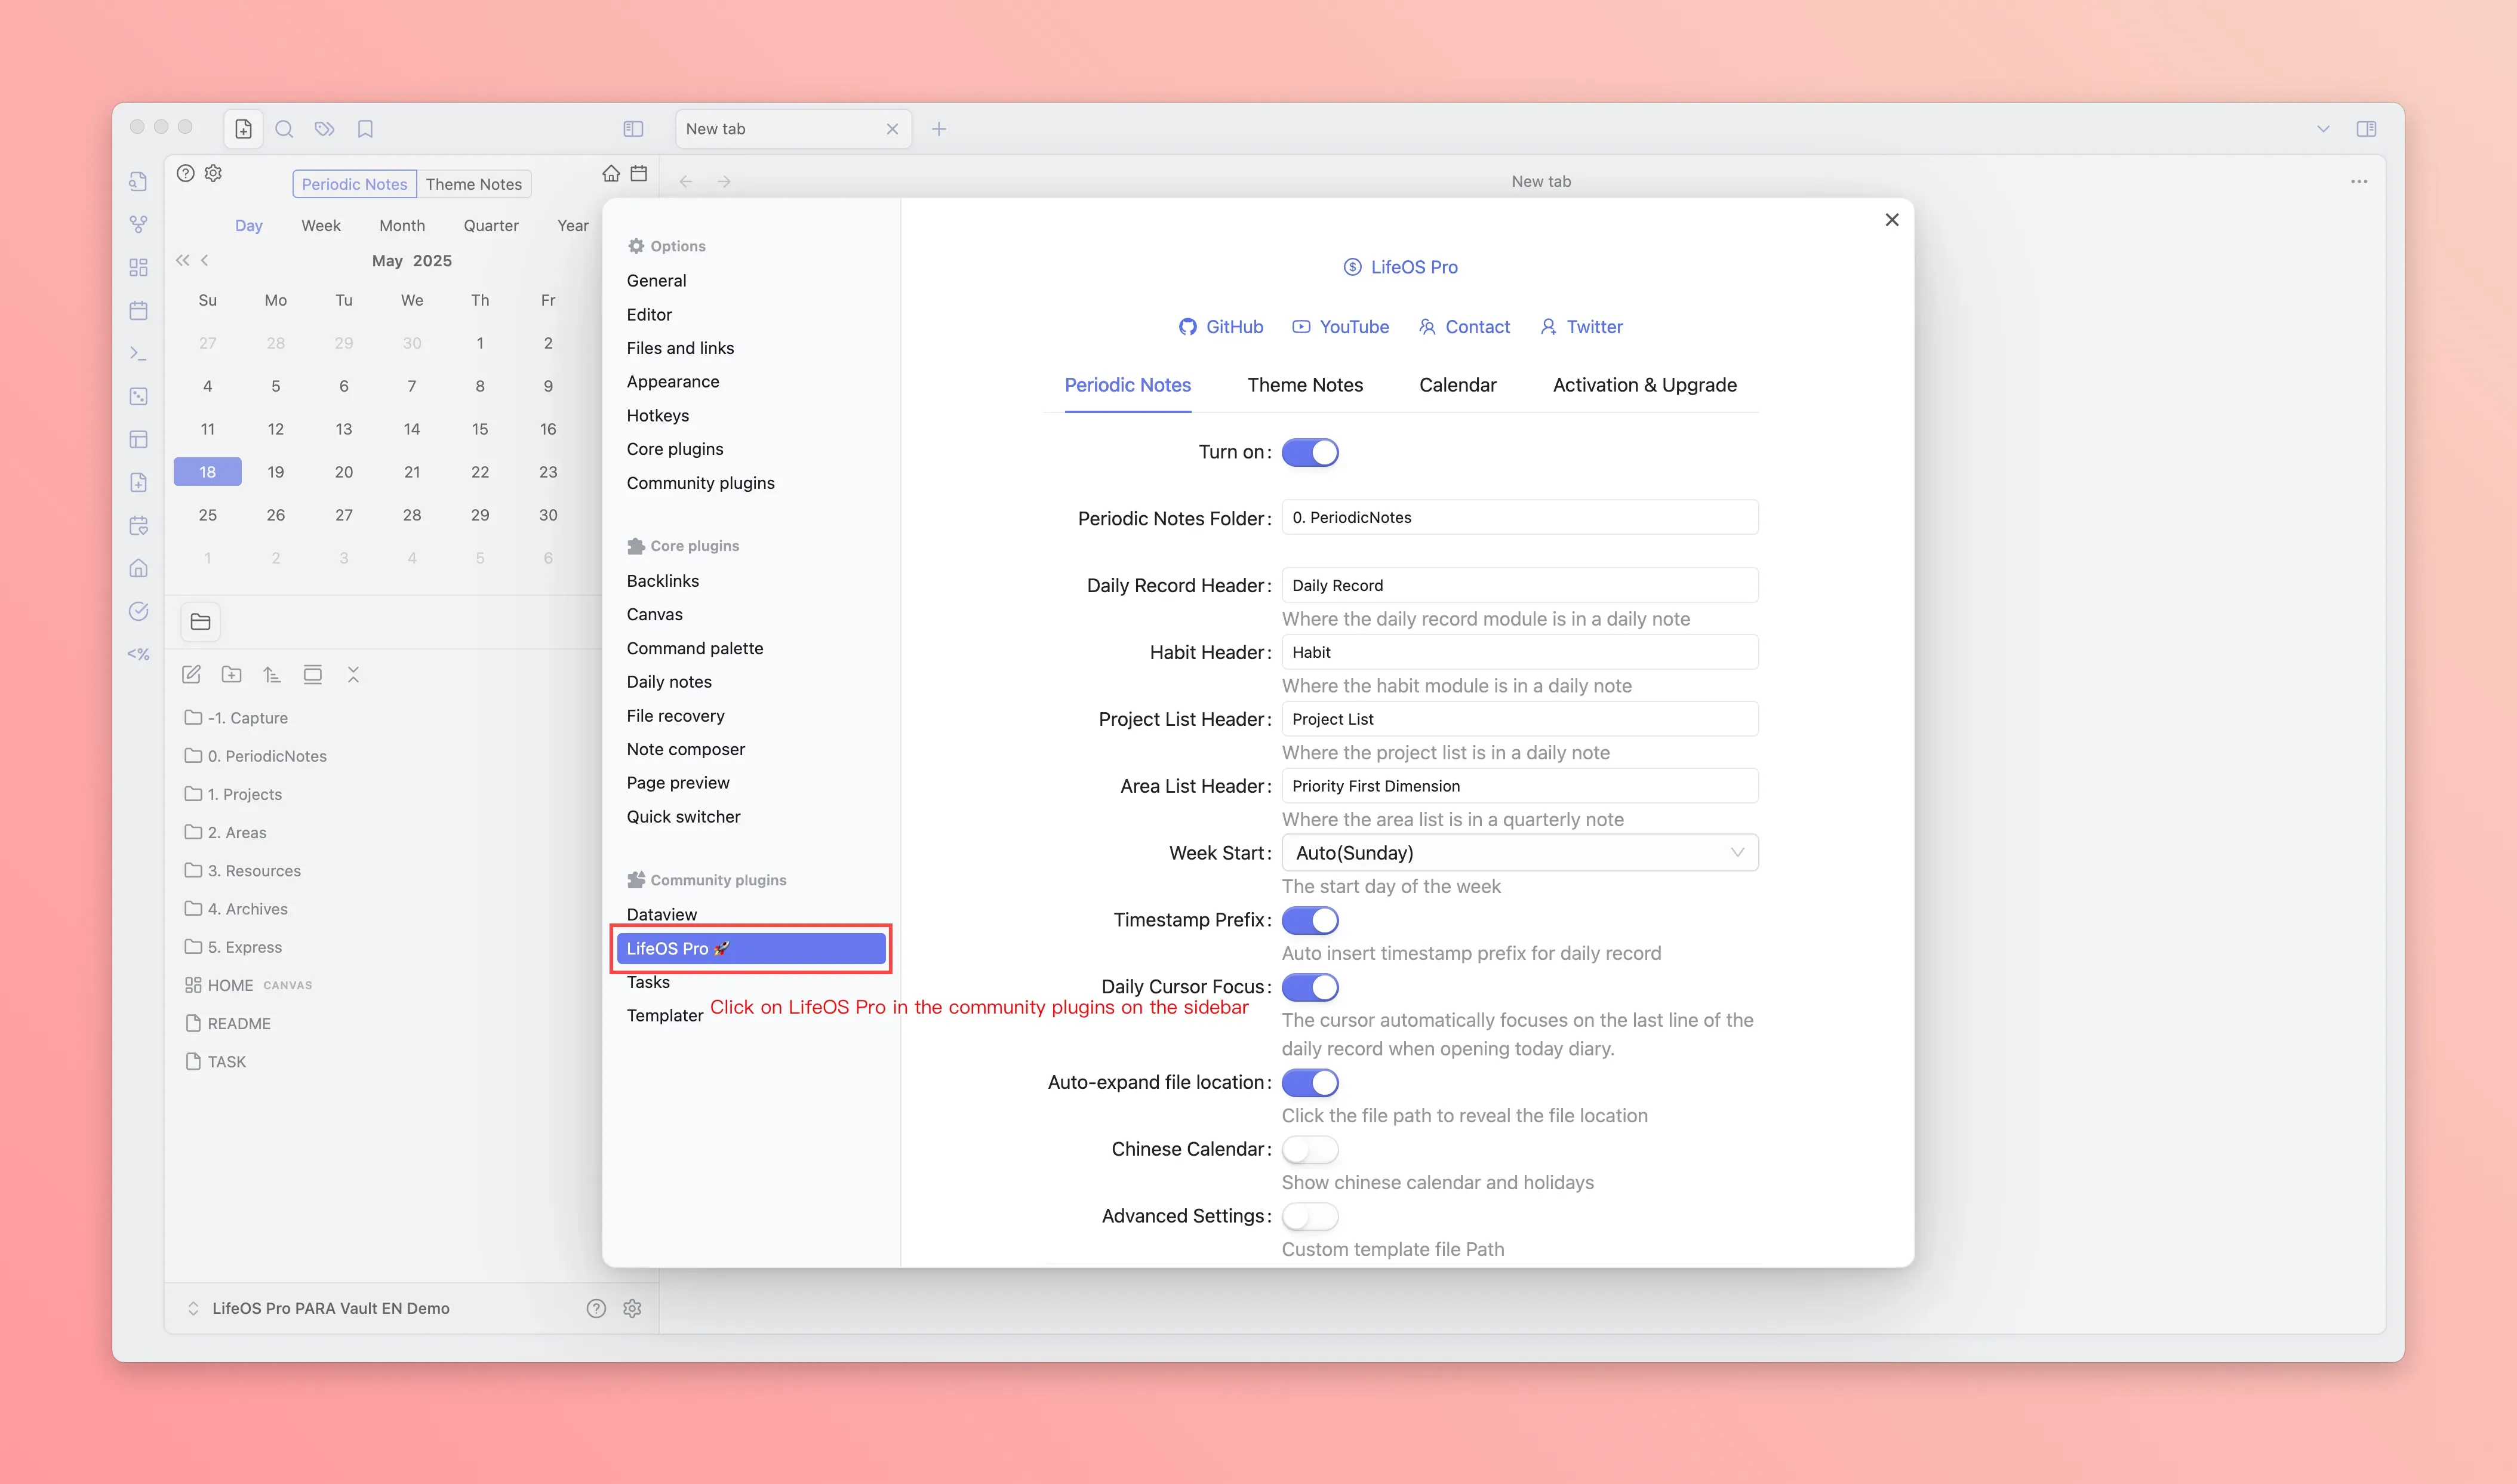2517x1484 pixels.
Task: Enable the Advanced Settings toggle
Action: [x=1310, y=1216]
